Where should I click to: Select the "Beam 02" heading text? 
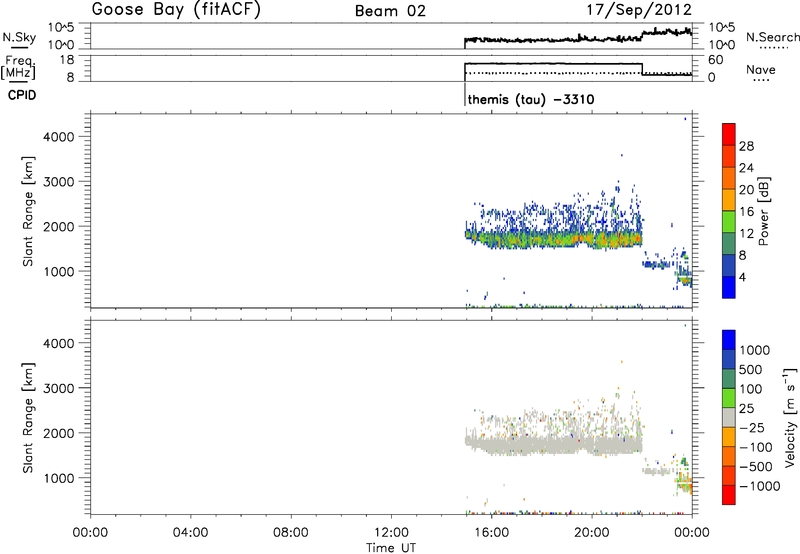click(x=390, y=11)
